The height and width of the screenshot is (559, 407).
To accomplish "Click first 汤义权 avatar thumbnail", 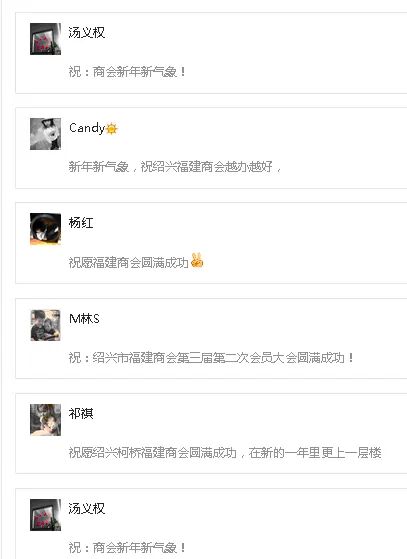I will (x=45, y=39).
